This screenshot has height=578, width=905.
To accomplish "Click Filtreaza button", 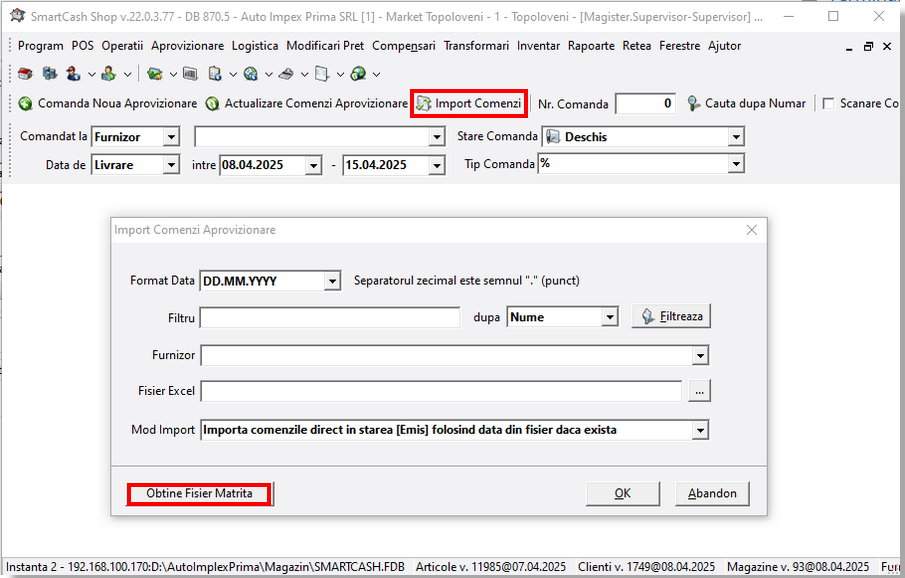I will [671, 316].
